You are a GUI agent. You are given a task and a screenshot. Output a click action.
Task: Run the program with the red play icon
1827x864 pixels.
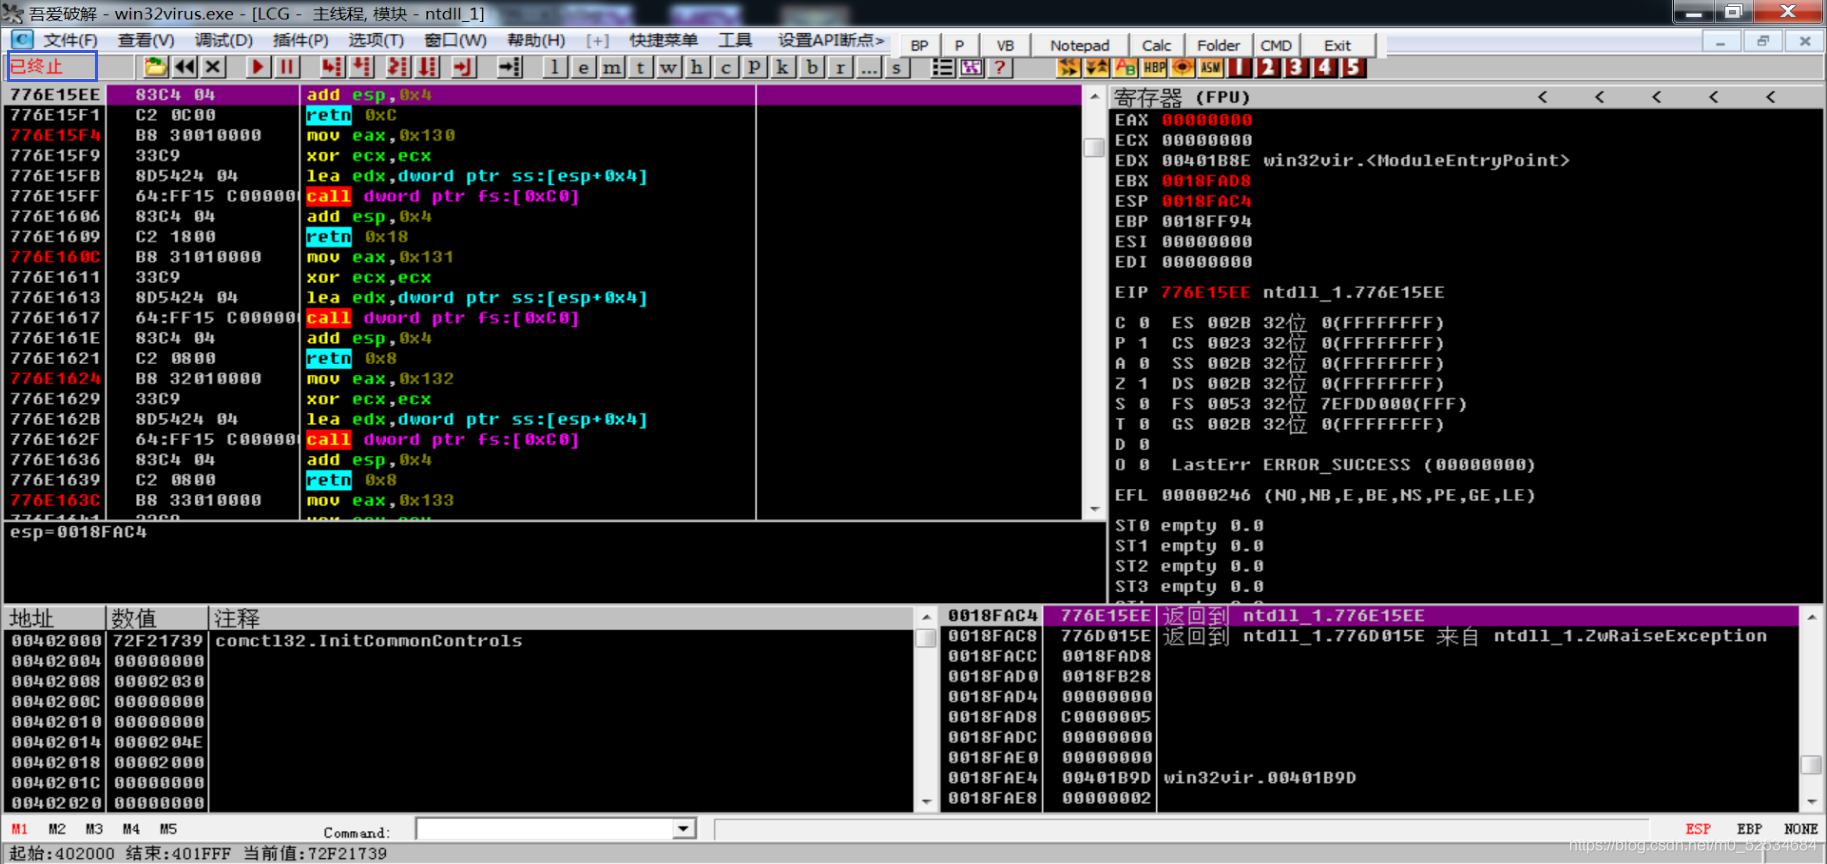coord(258,67)
